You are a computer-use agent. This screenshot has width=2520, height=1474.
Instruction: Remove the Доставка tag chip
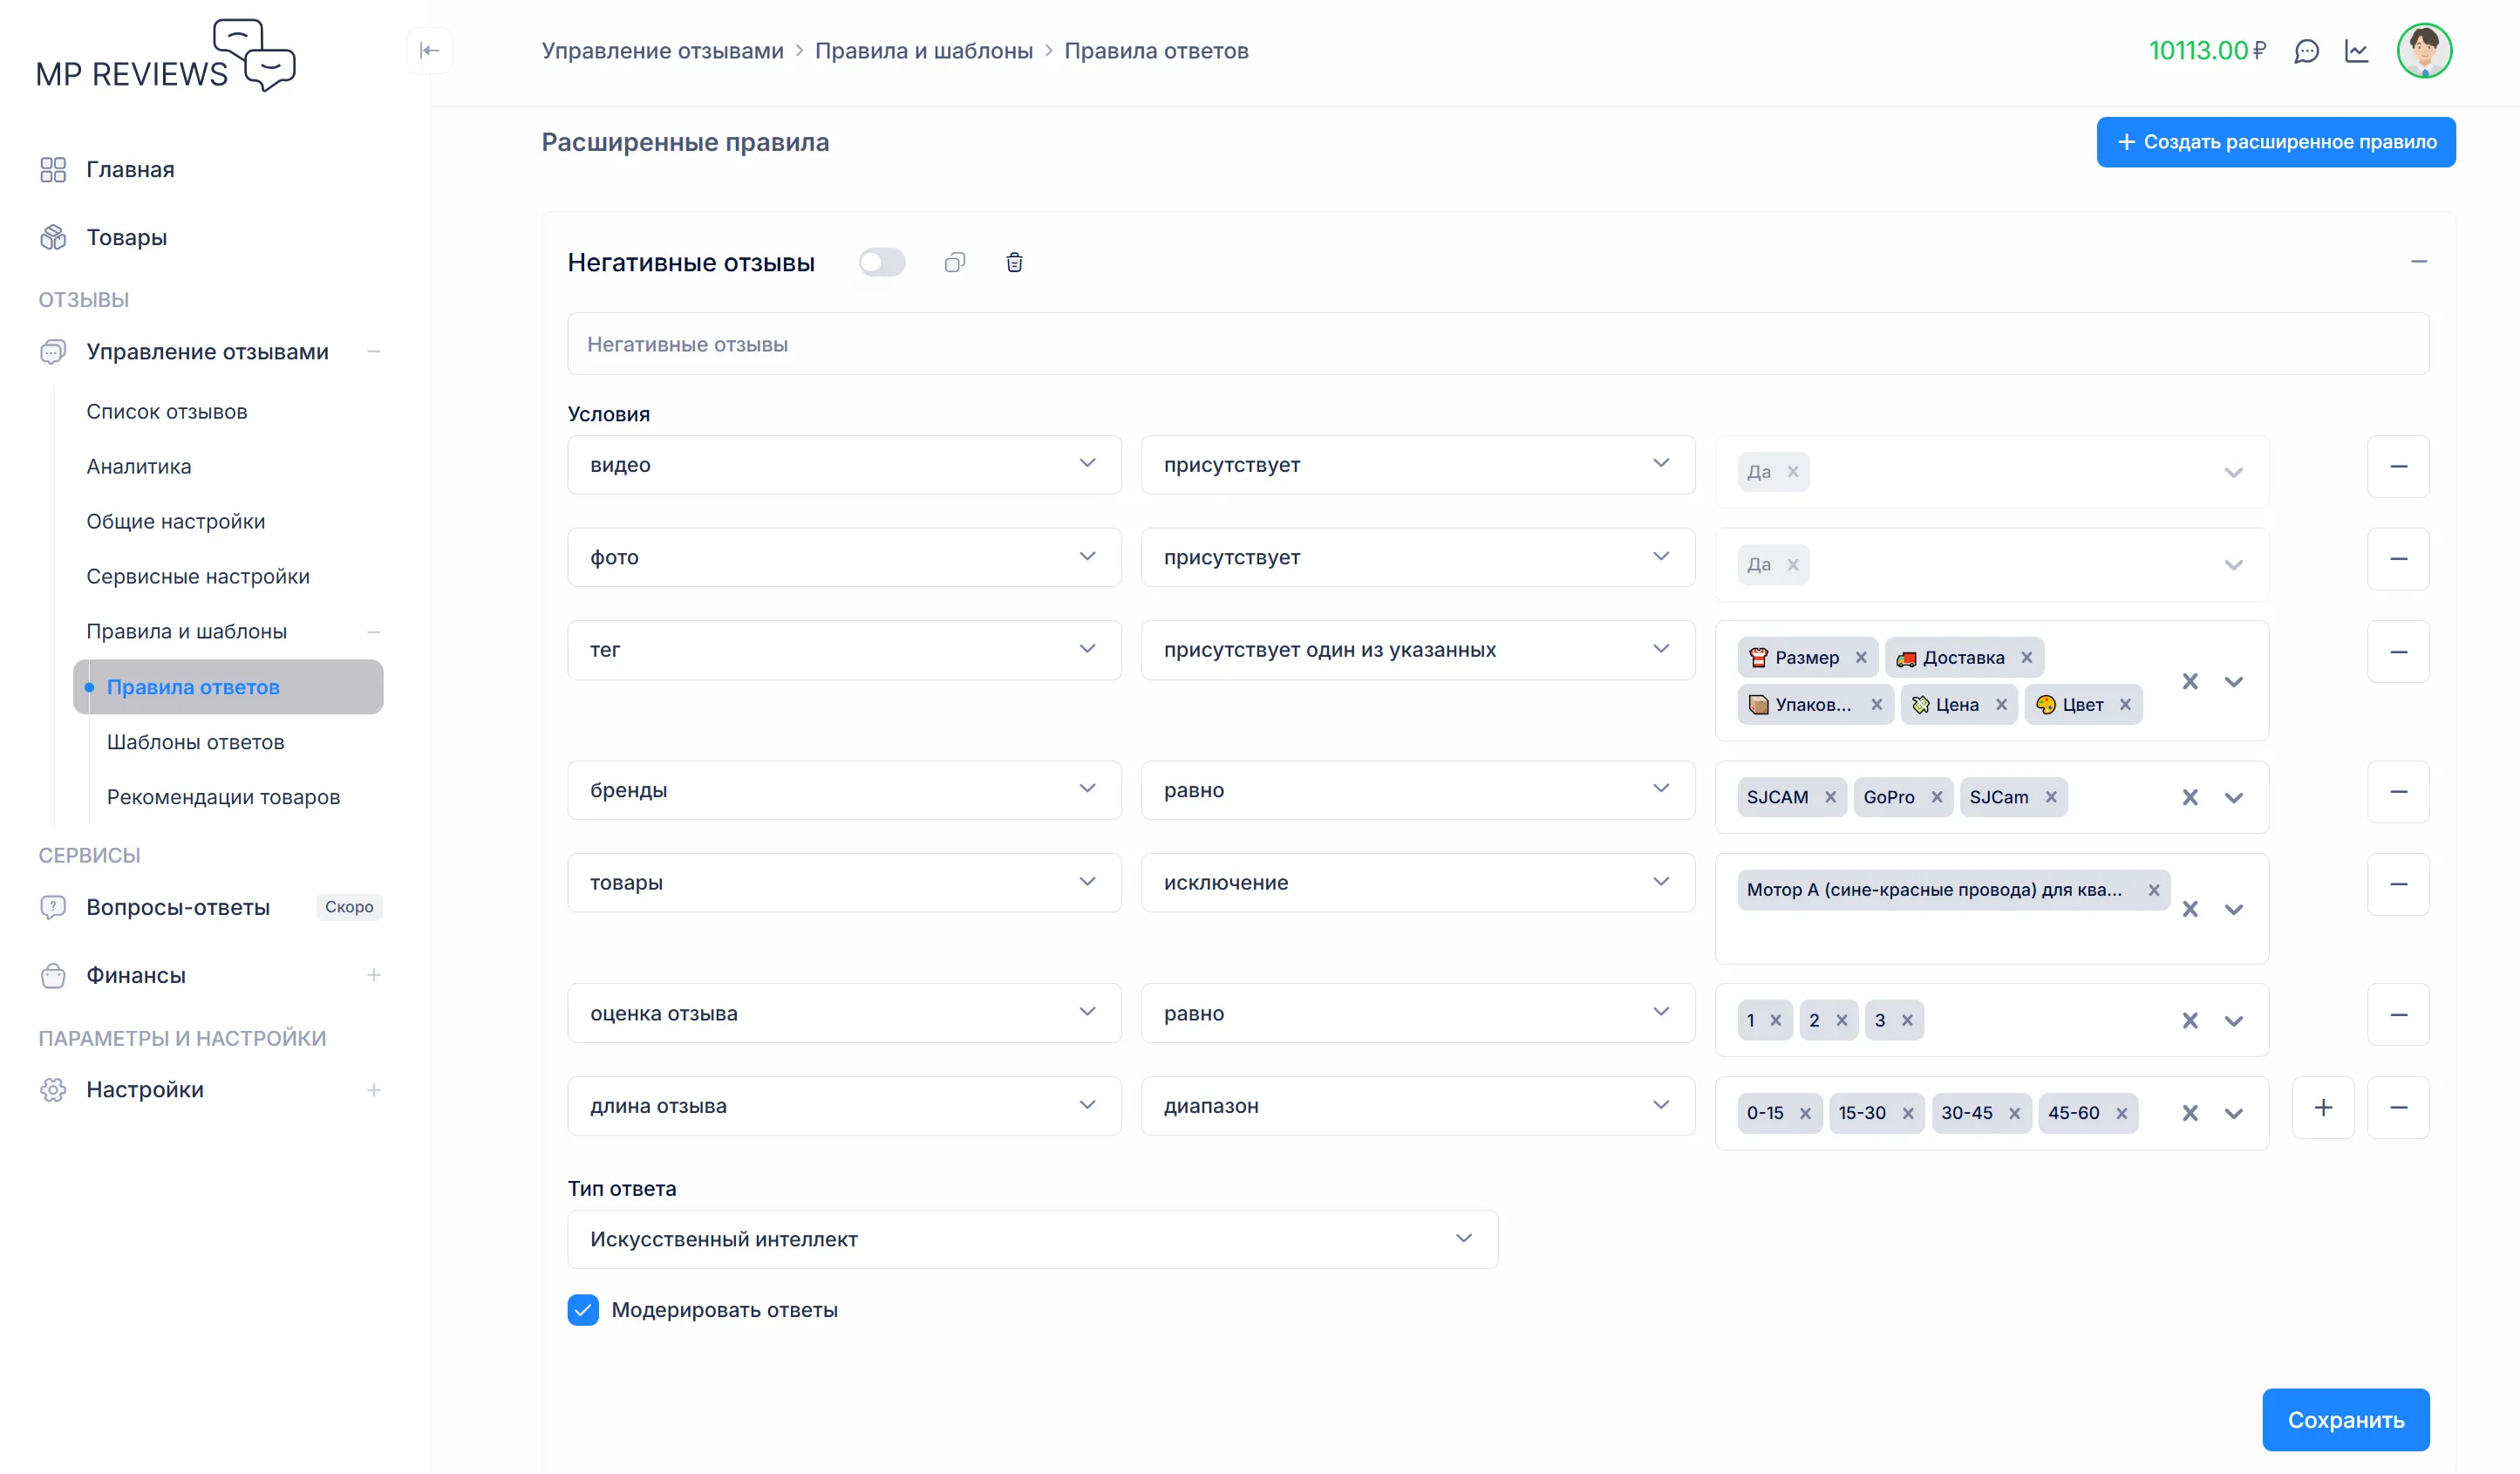[x=2026, y=658]
